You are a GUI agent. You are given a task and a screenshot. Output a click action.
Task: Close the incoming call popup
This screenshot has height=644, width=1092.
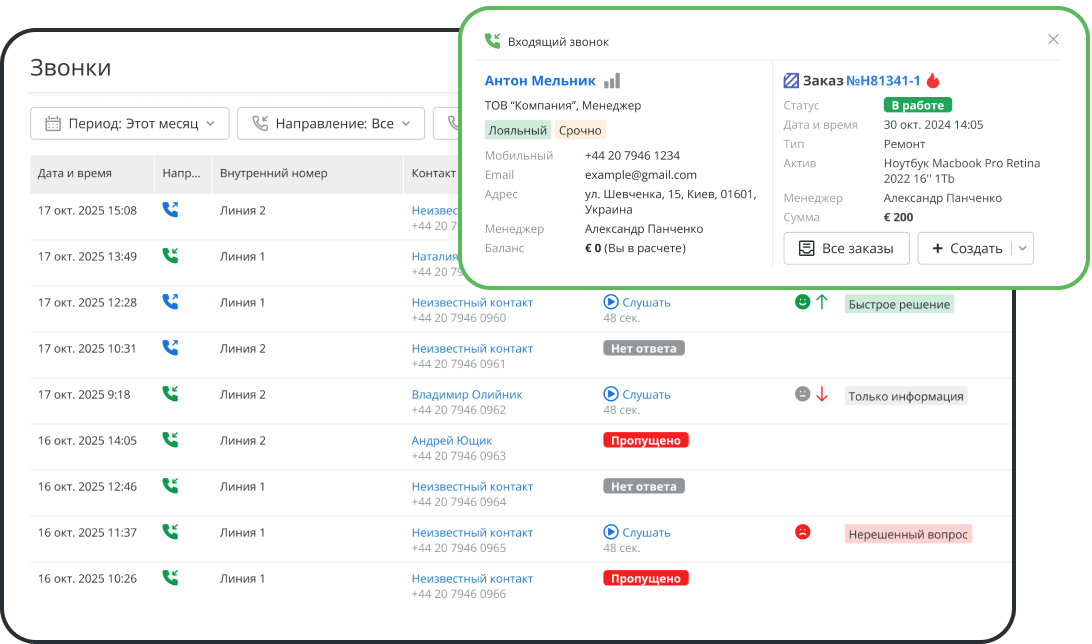click(1053, 40)
